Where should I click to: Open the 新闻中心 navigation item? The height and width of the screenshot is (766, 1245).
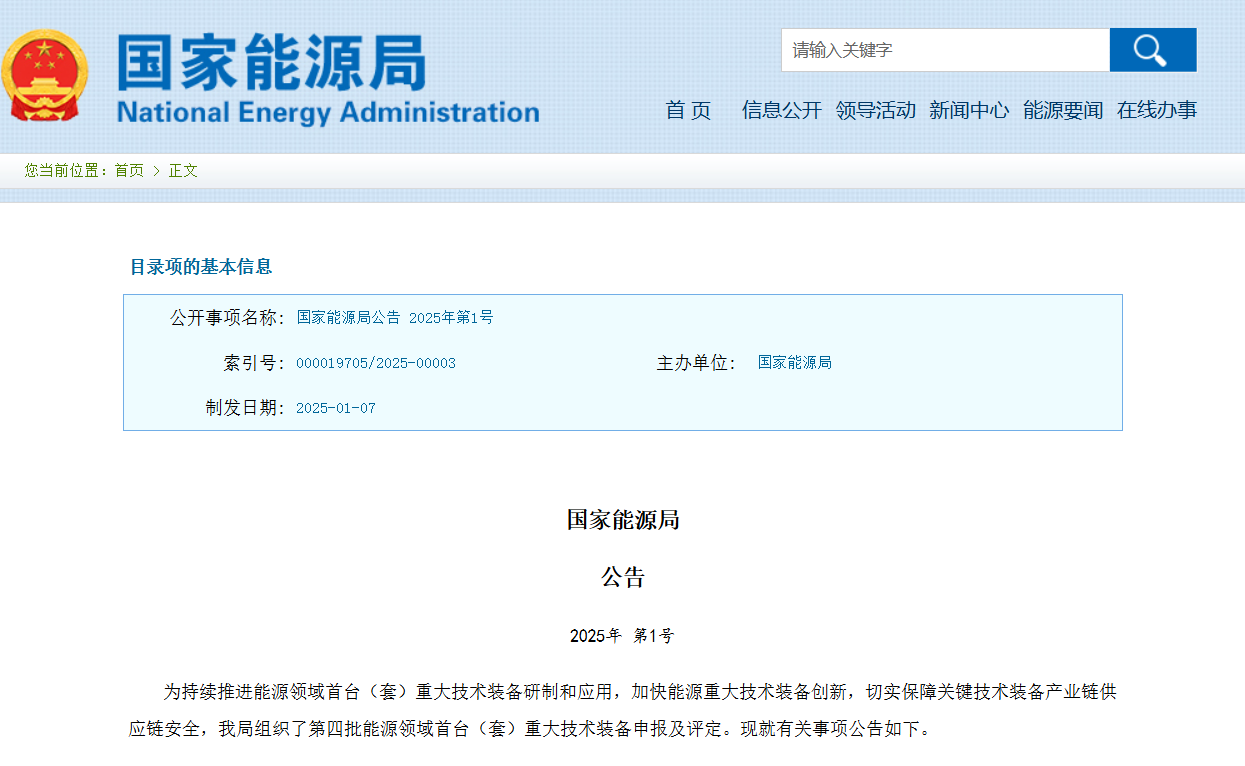pyautogui.click(x=969, y=110)
